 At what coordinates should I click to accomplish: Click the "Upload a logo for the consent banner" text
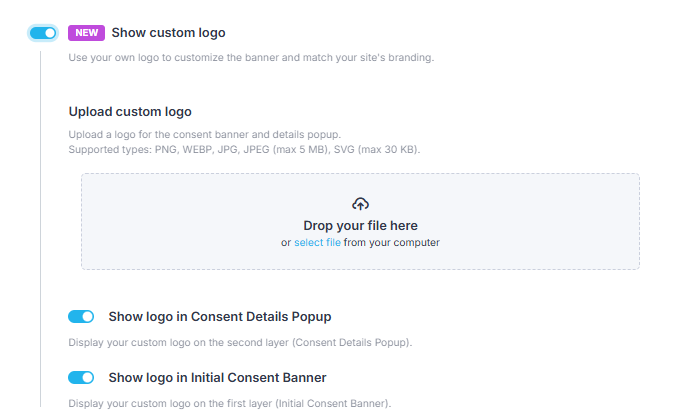[204, 134]
